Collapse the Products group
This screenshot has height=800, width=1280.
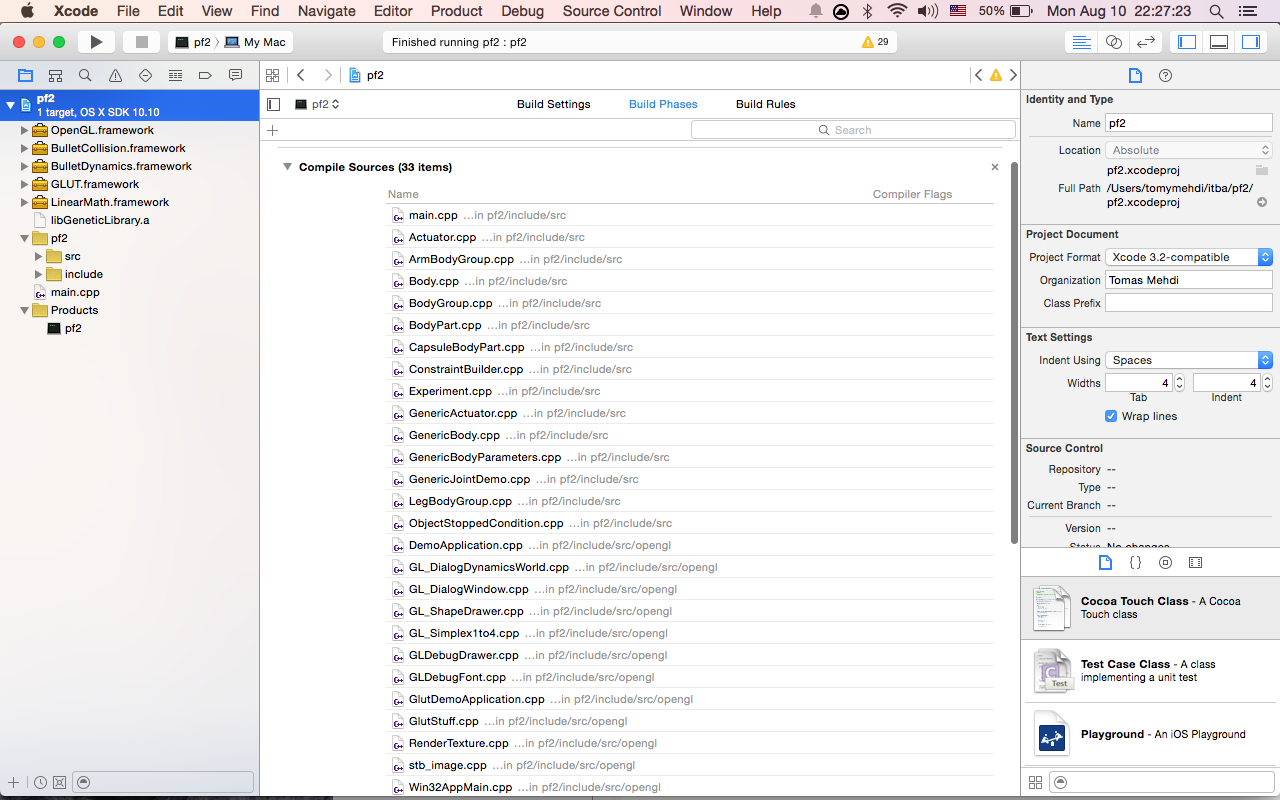(25, 310)
